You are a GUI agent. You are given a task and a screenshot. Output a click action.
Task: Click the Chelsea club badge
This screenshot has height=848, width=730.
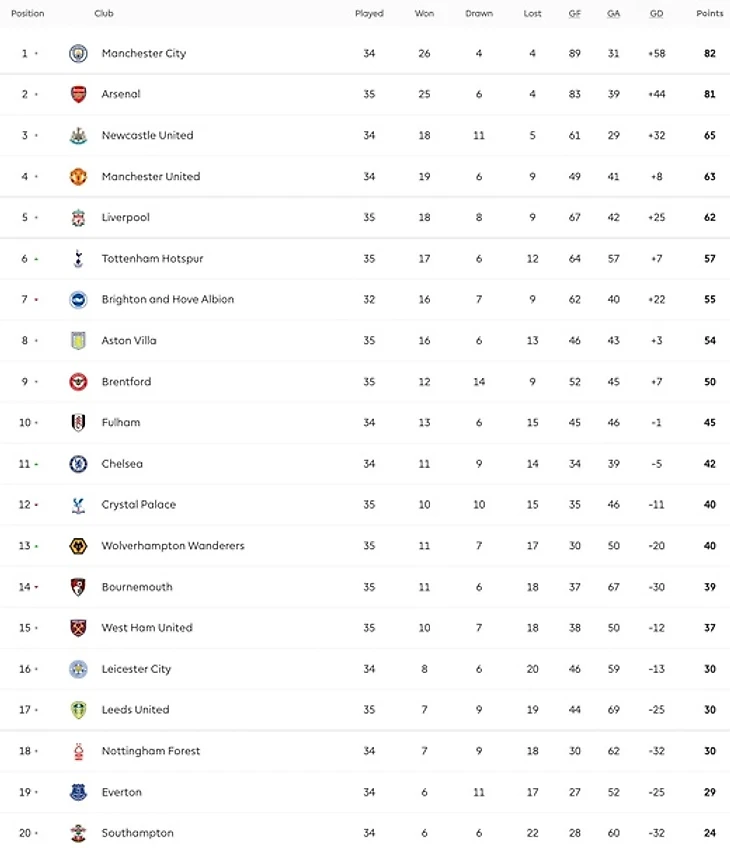click(78, 463)
